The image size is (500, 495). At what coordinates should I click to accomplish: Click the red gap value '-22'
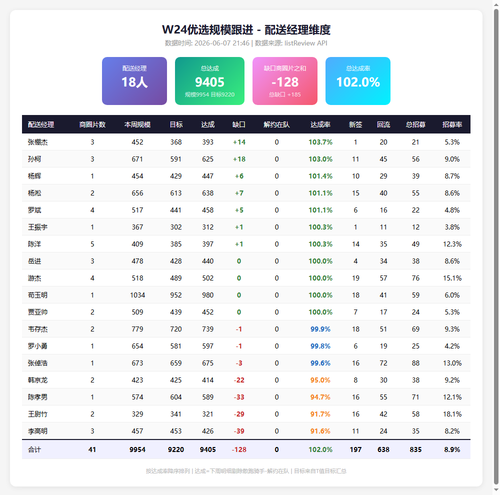click(x=239, y=380)
